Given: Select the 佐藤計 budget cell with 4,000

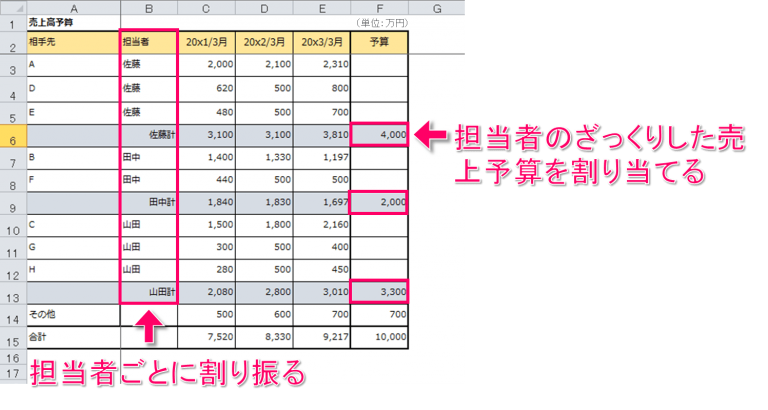Looking at the screenshot, I should pos(379,134).
